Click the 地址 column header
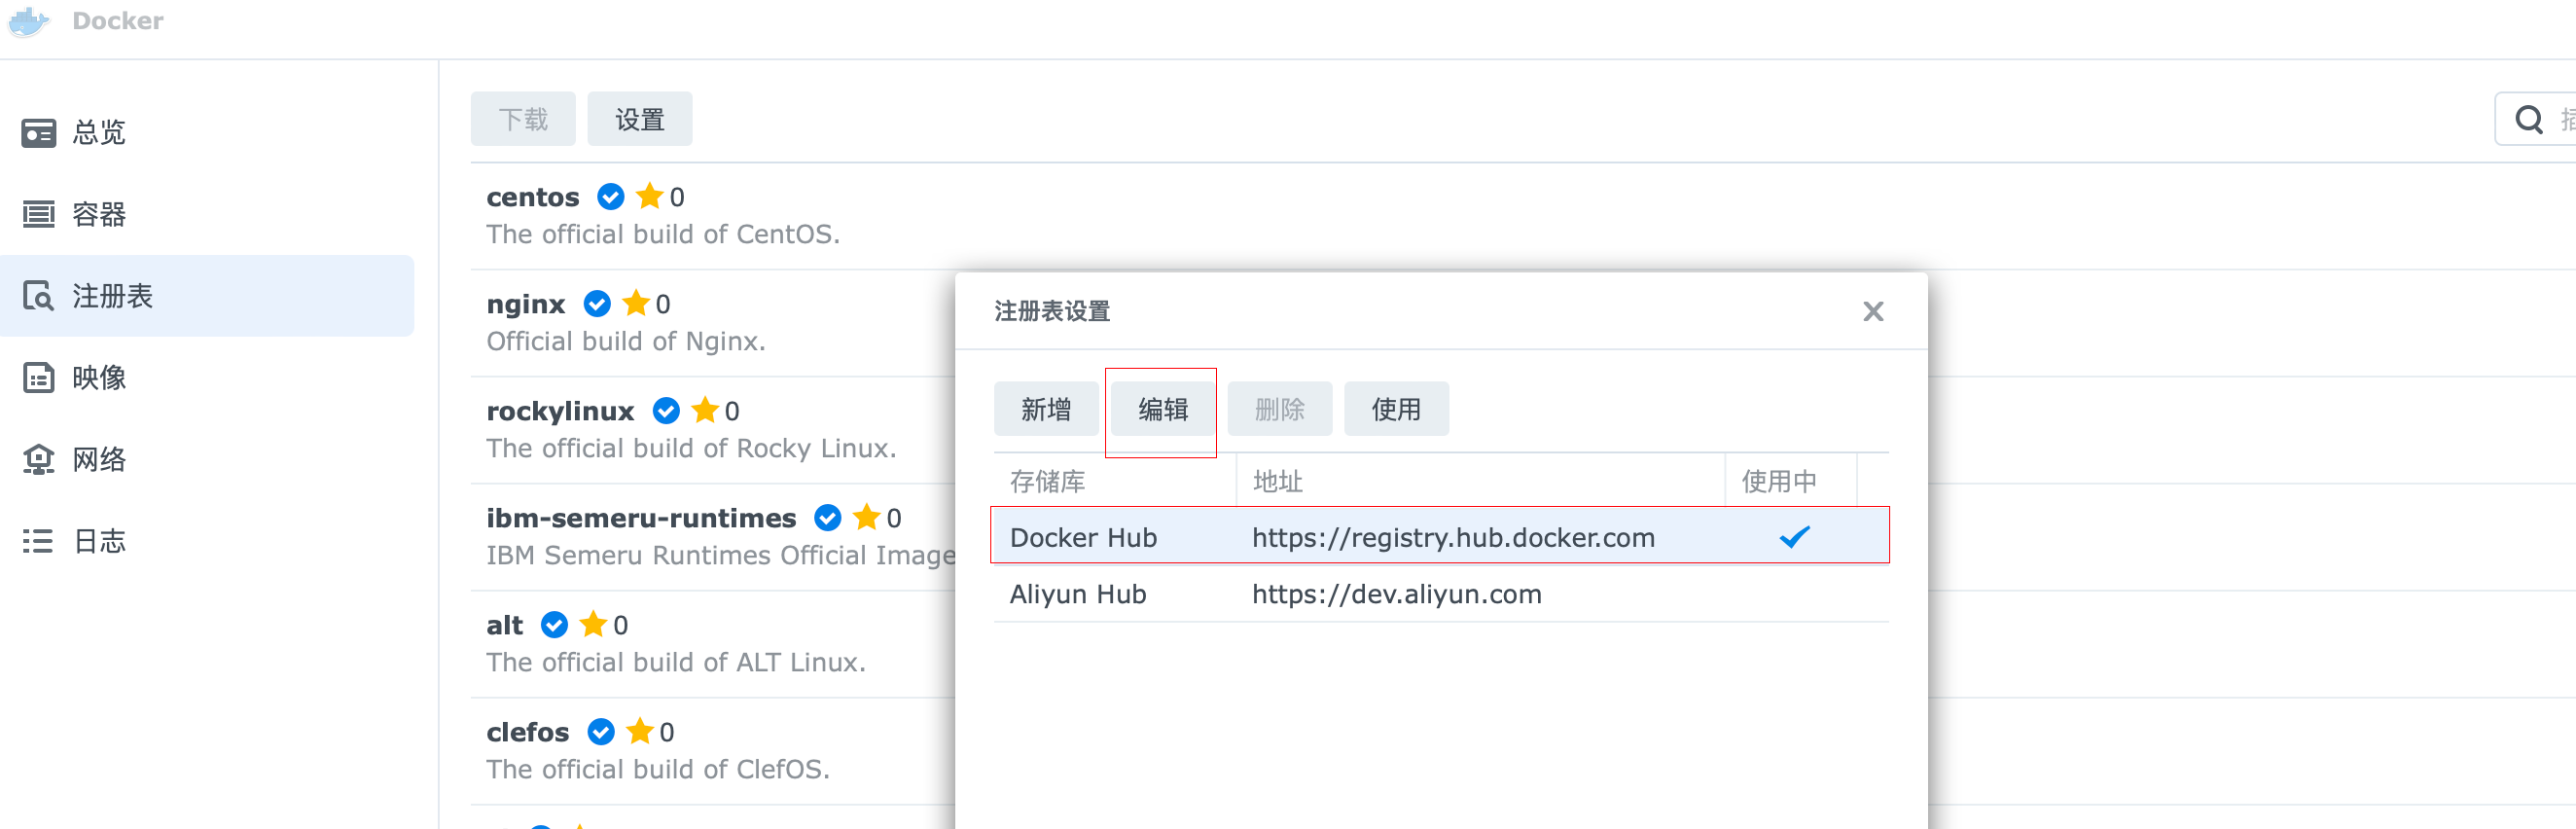Screen dimensions: 2576x829 coord(1481,482)
